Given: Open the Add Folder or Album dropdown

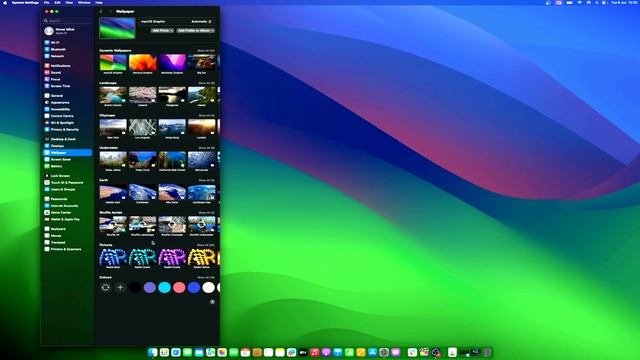Looking at the screenshot, I should pos(196,31).
